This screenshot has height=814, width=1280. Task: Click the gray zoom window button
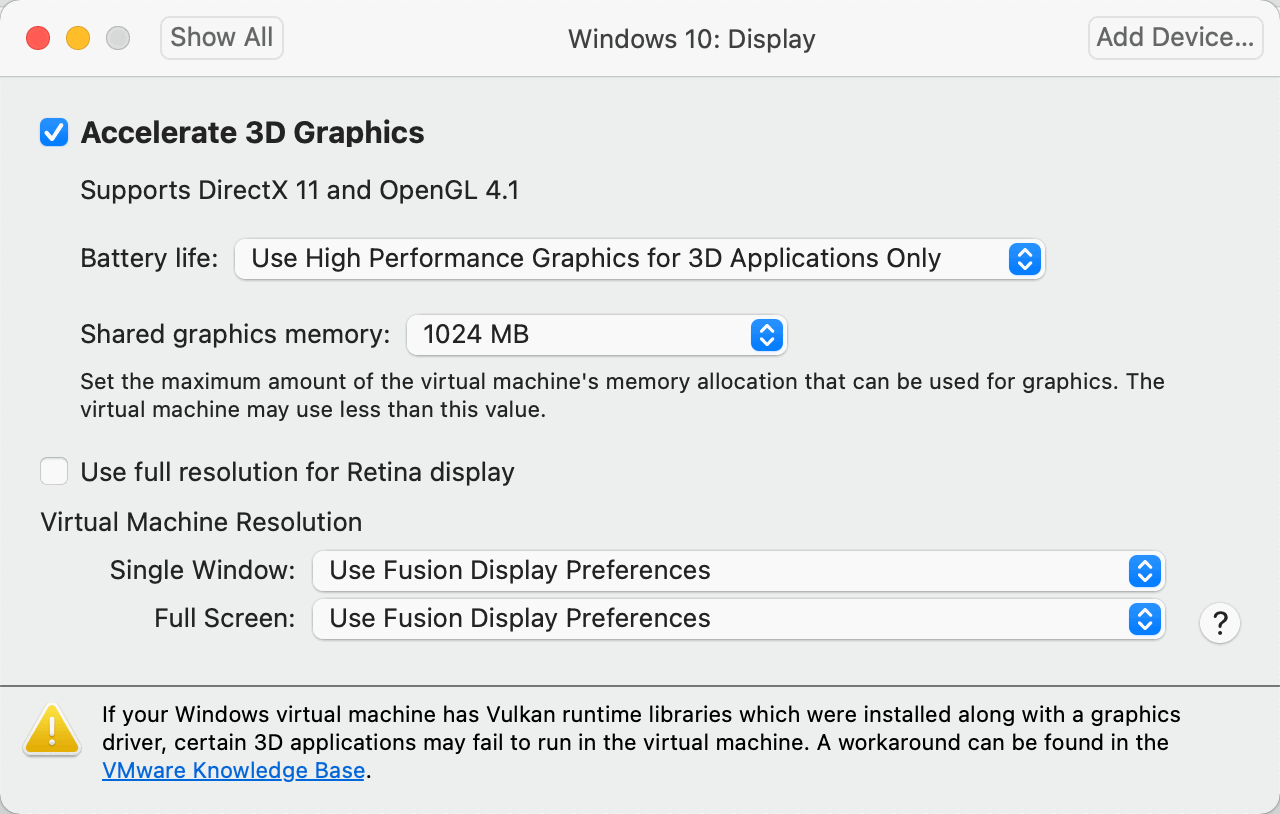coord(118,38)
